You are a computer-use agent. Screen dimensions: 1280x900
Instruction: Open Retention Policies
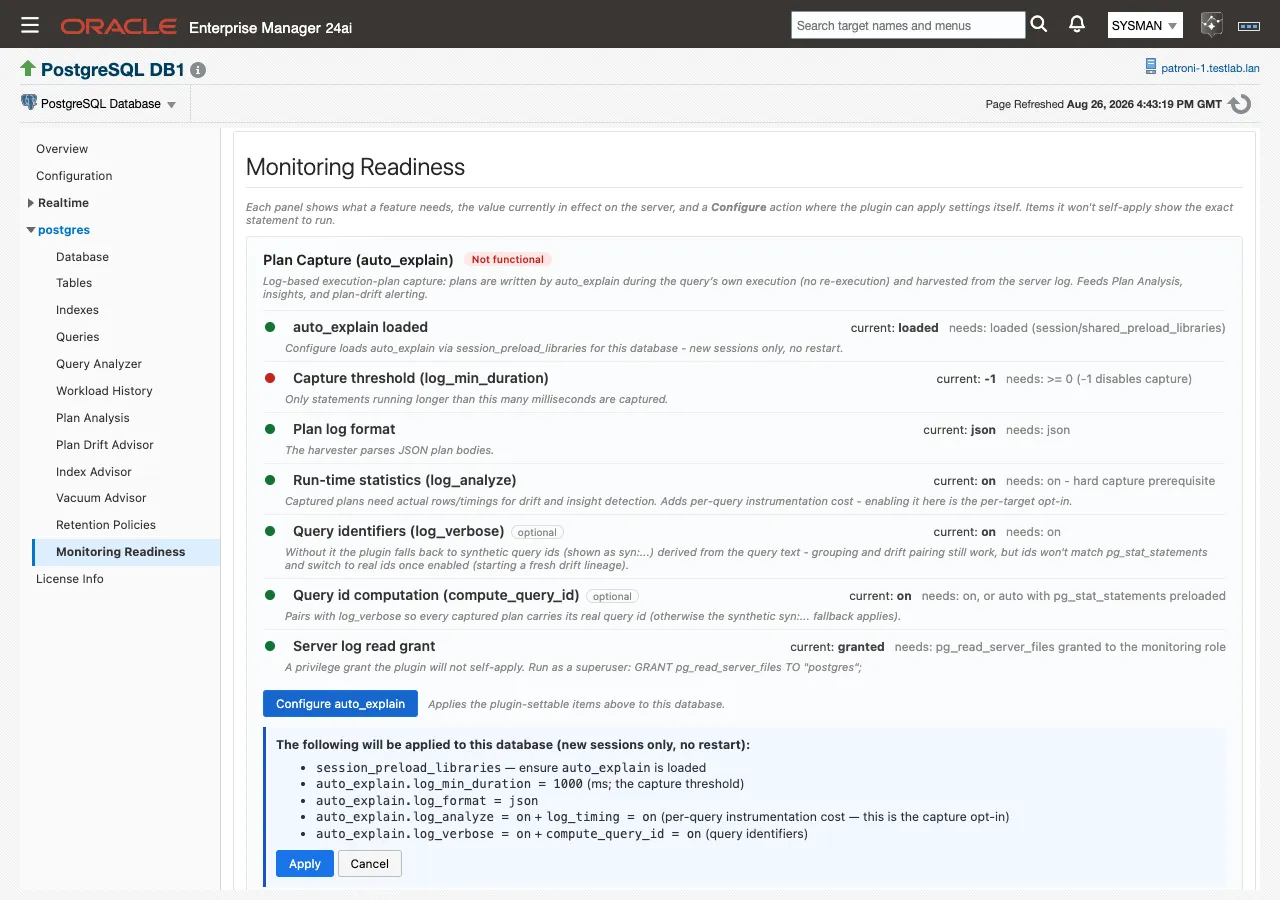pyautogui.click(x=106, y=525)
